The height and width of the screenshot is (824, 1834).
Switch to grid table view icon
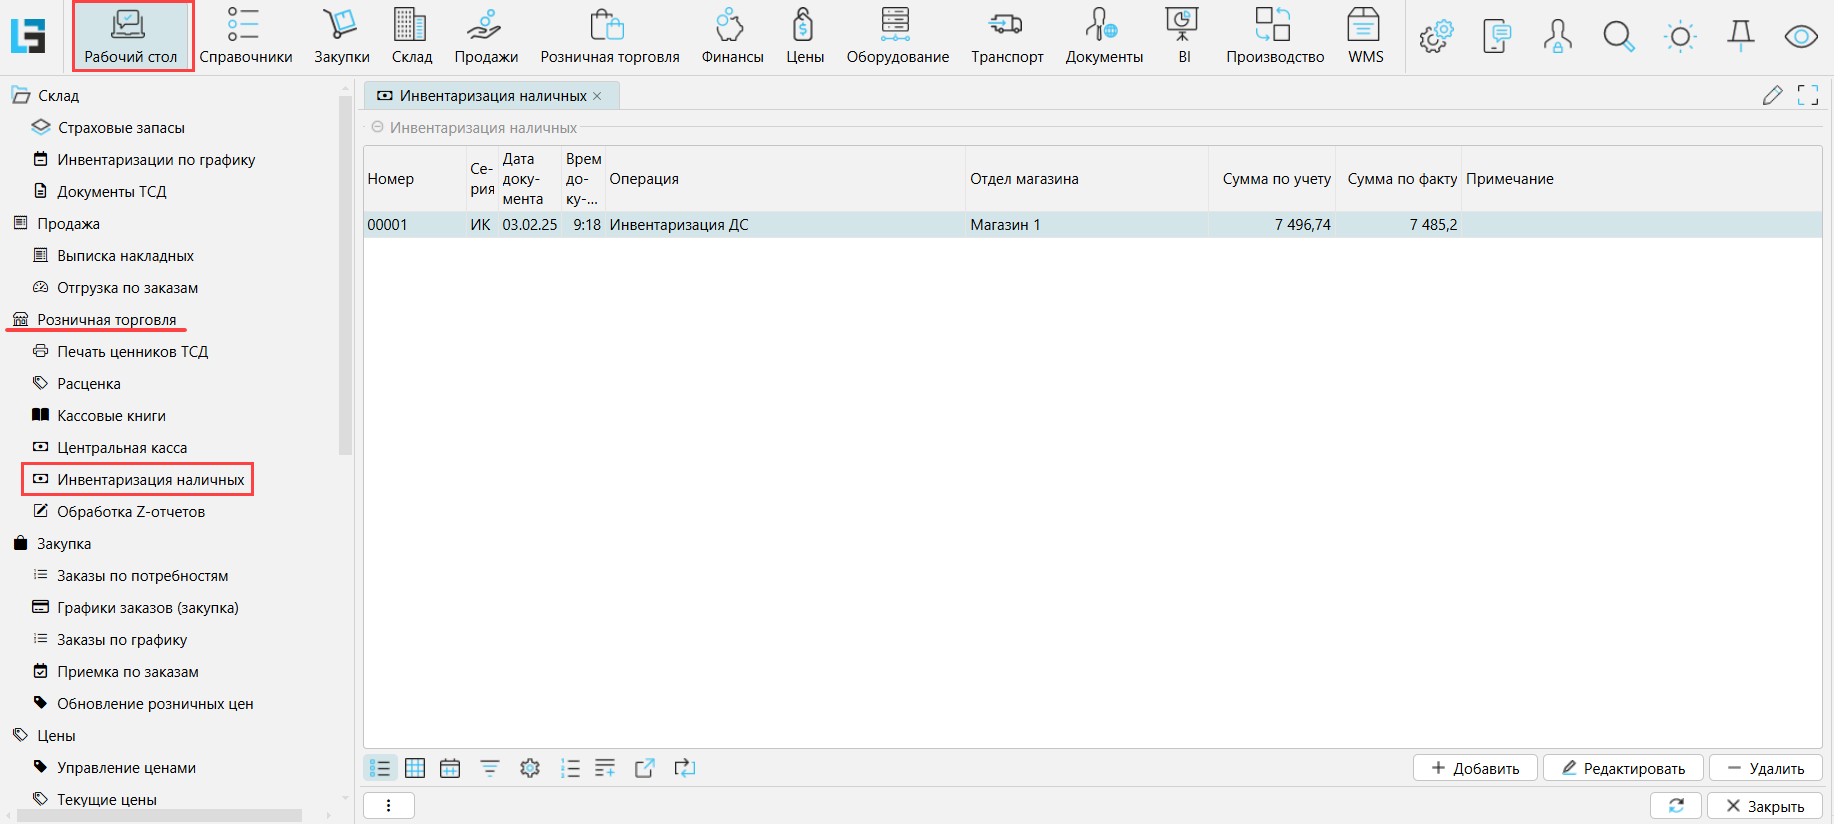click(x=415, y=768)
